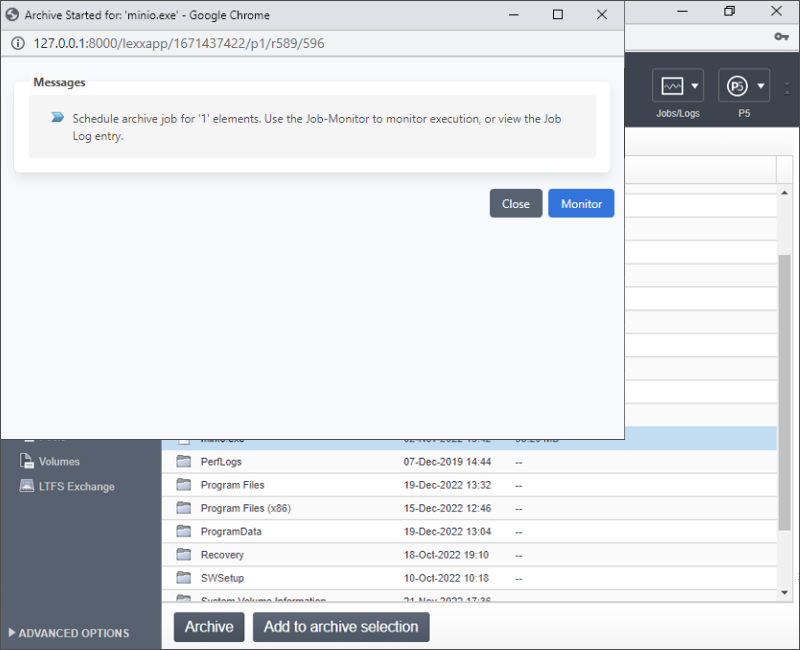The width and height of the screenshot is (800, 650).
Task: Click the file list scroll down arrow
Action: [785, 592]
